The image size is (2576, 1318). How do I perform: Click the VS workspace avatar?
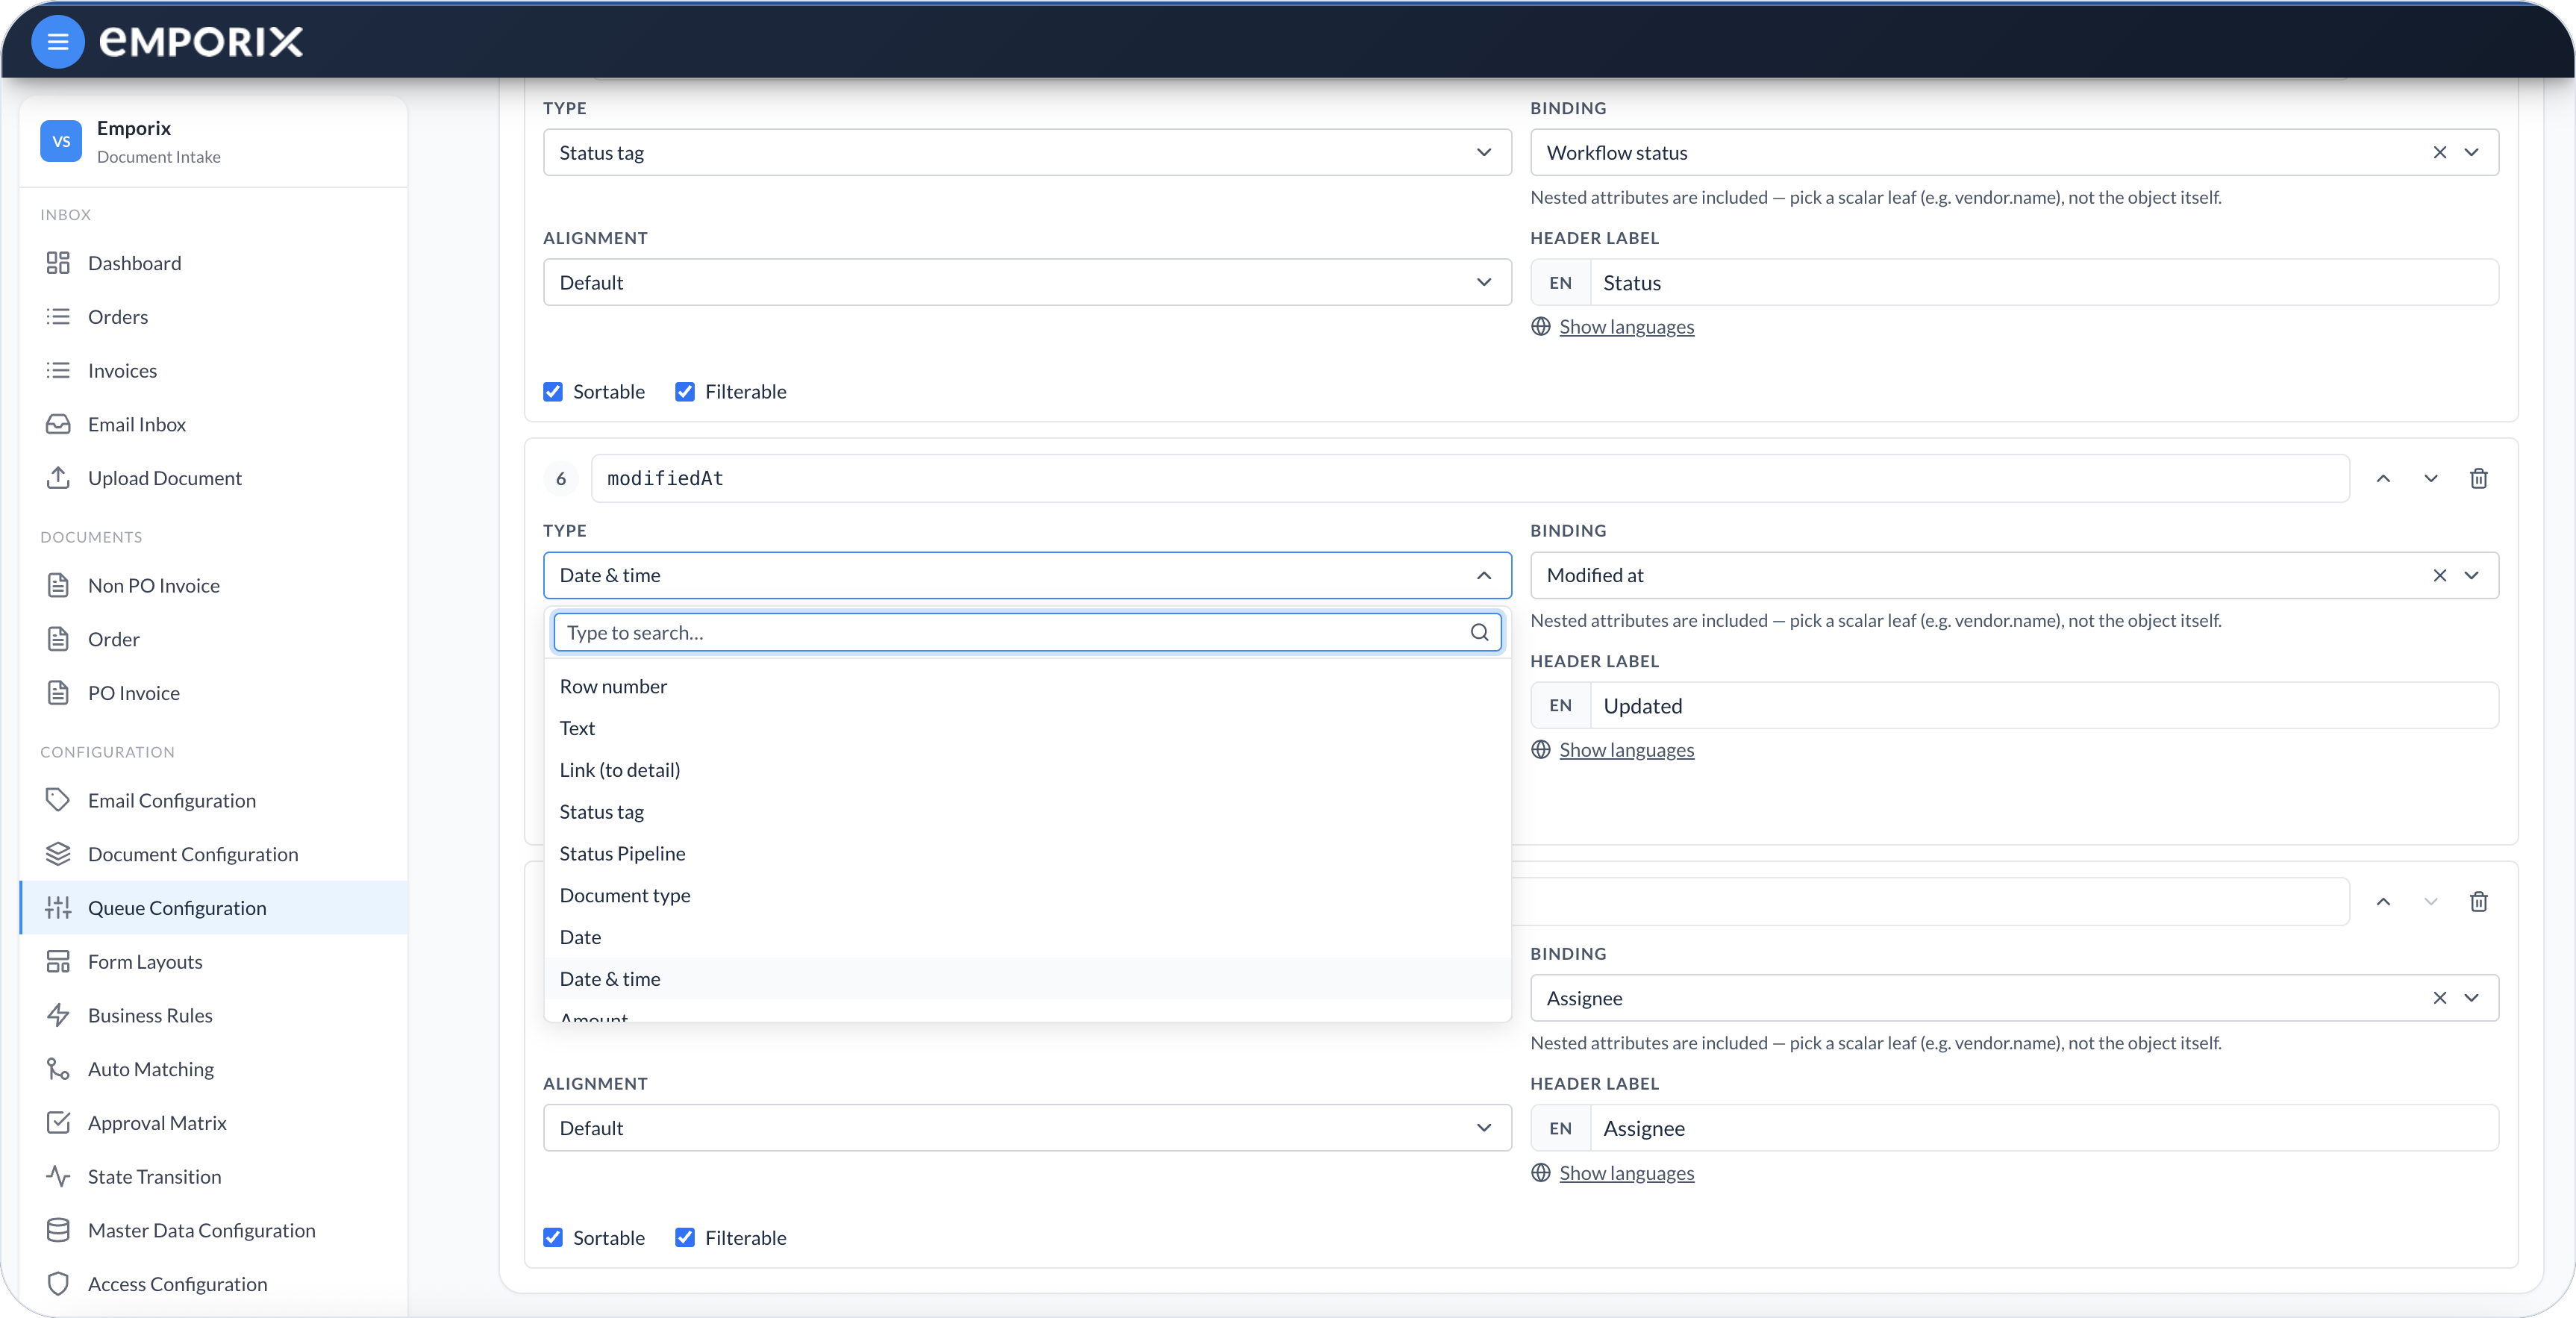click(61, 141)
